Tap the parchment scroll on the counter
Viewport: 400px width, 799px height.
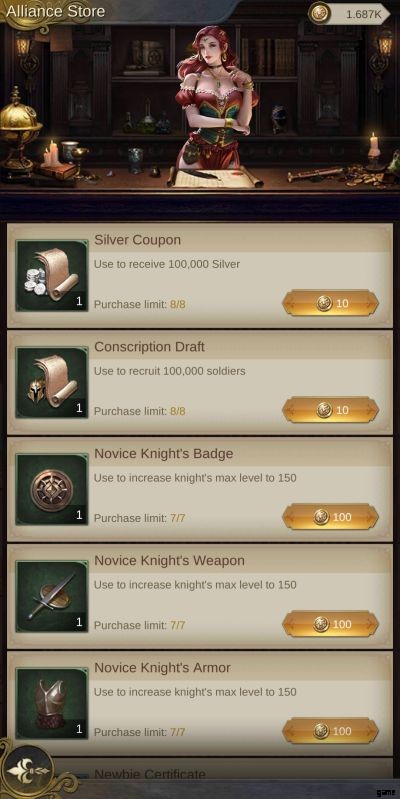pos(215,177)
